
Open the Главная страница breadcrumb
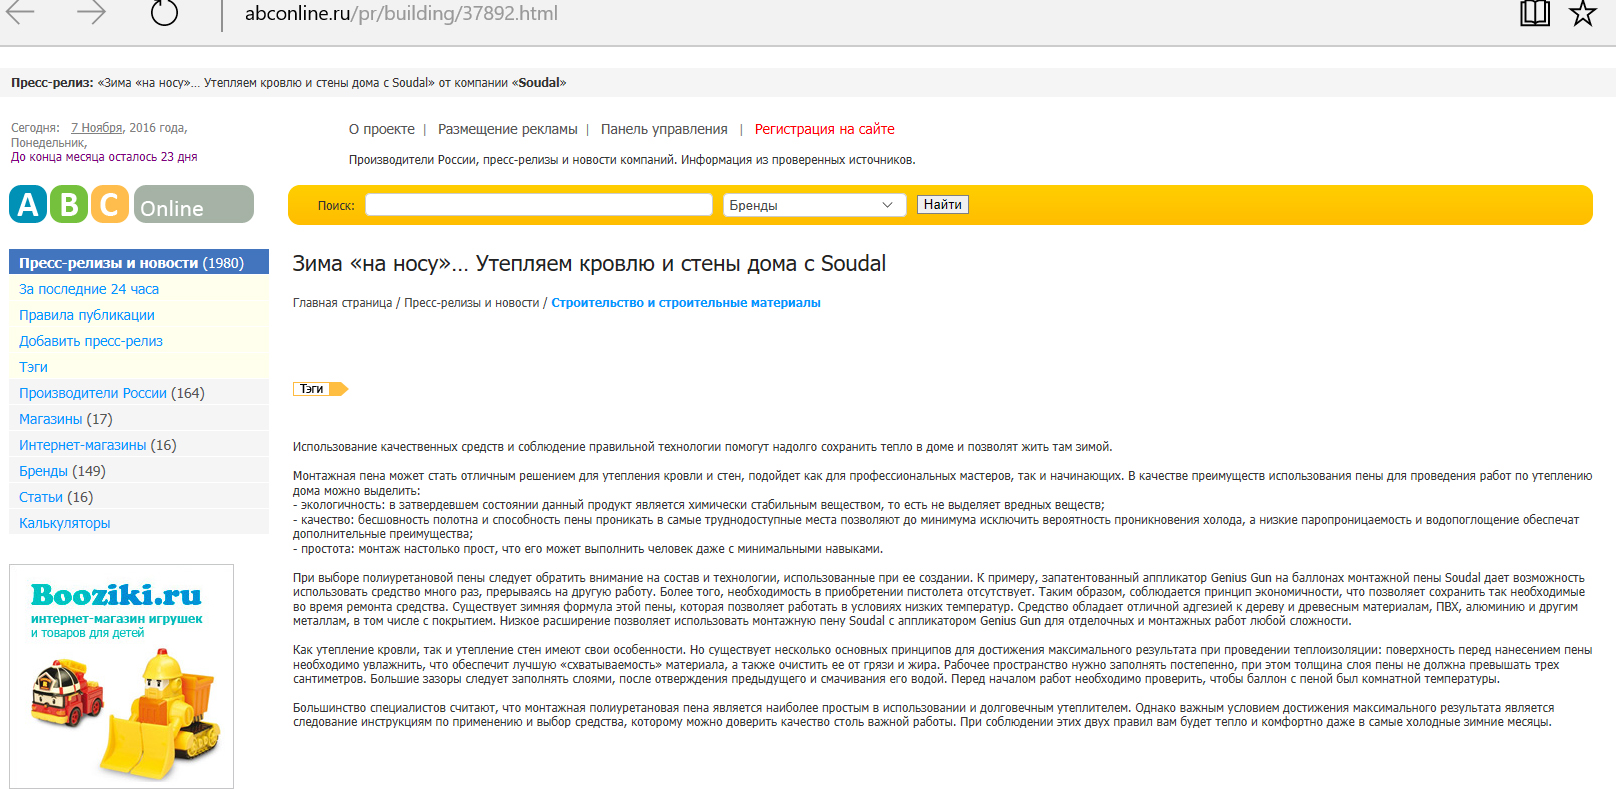click(342, 303)
